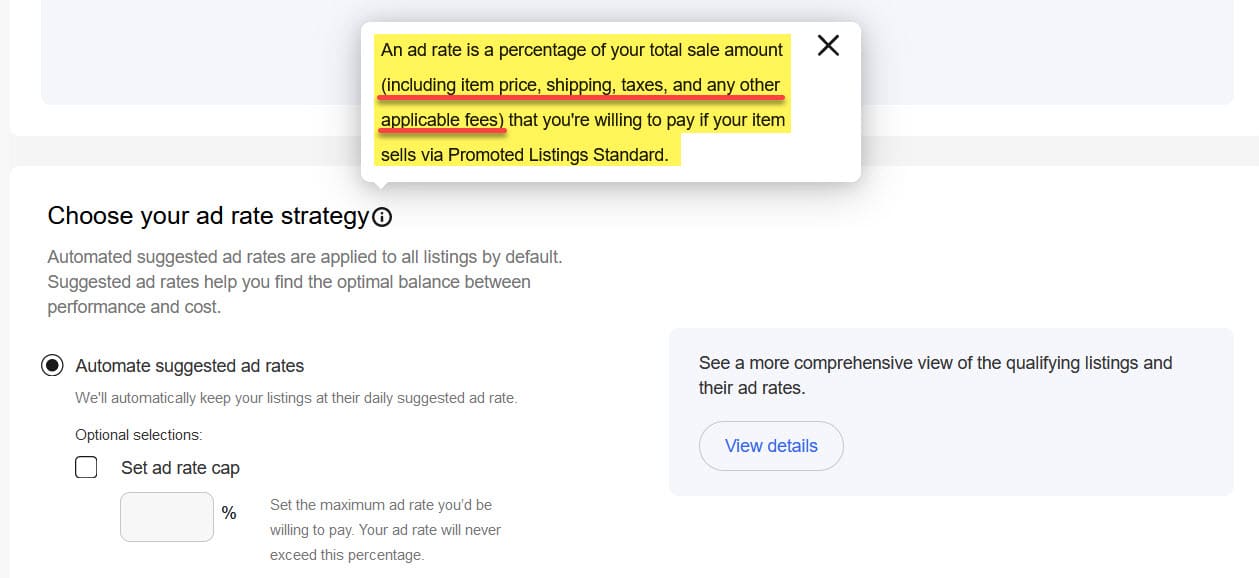Click the "Choose your ad rate strategy" heading
1259x578 pixels.
pos(208,216)
